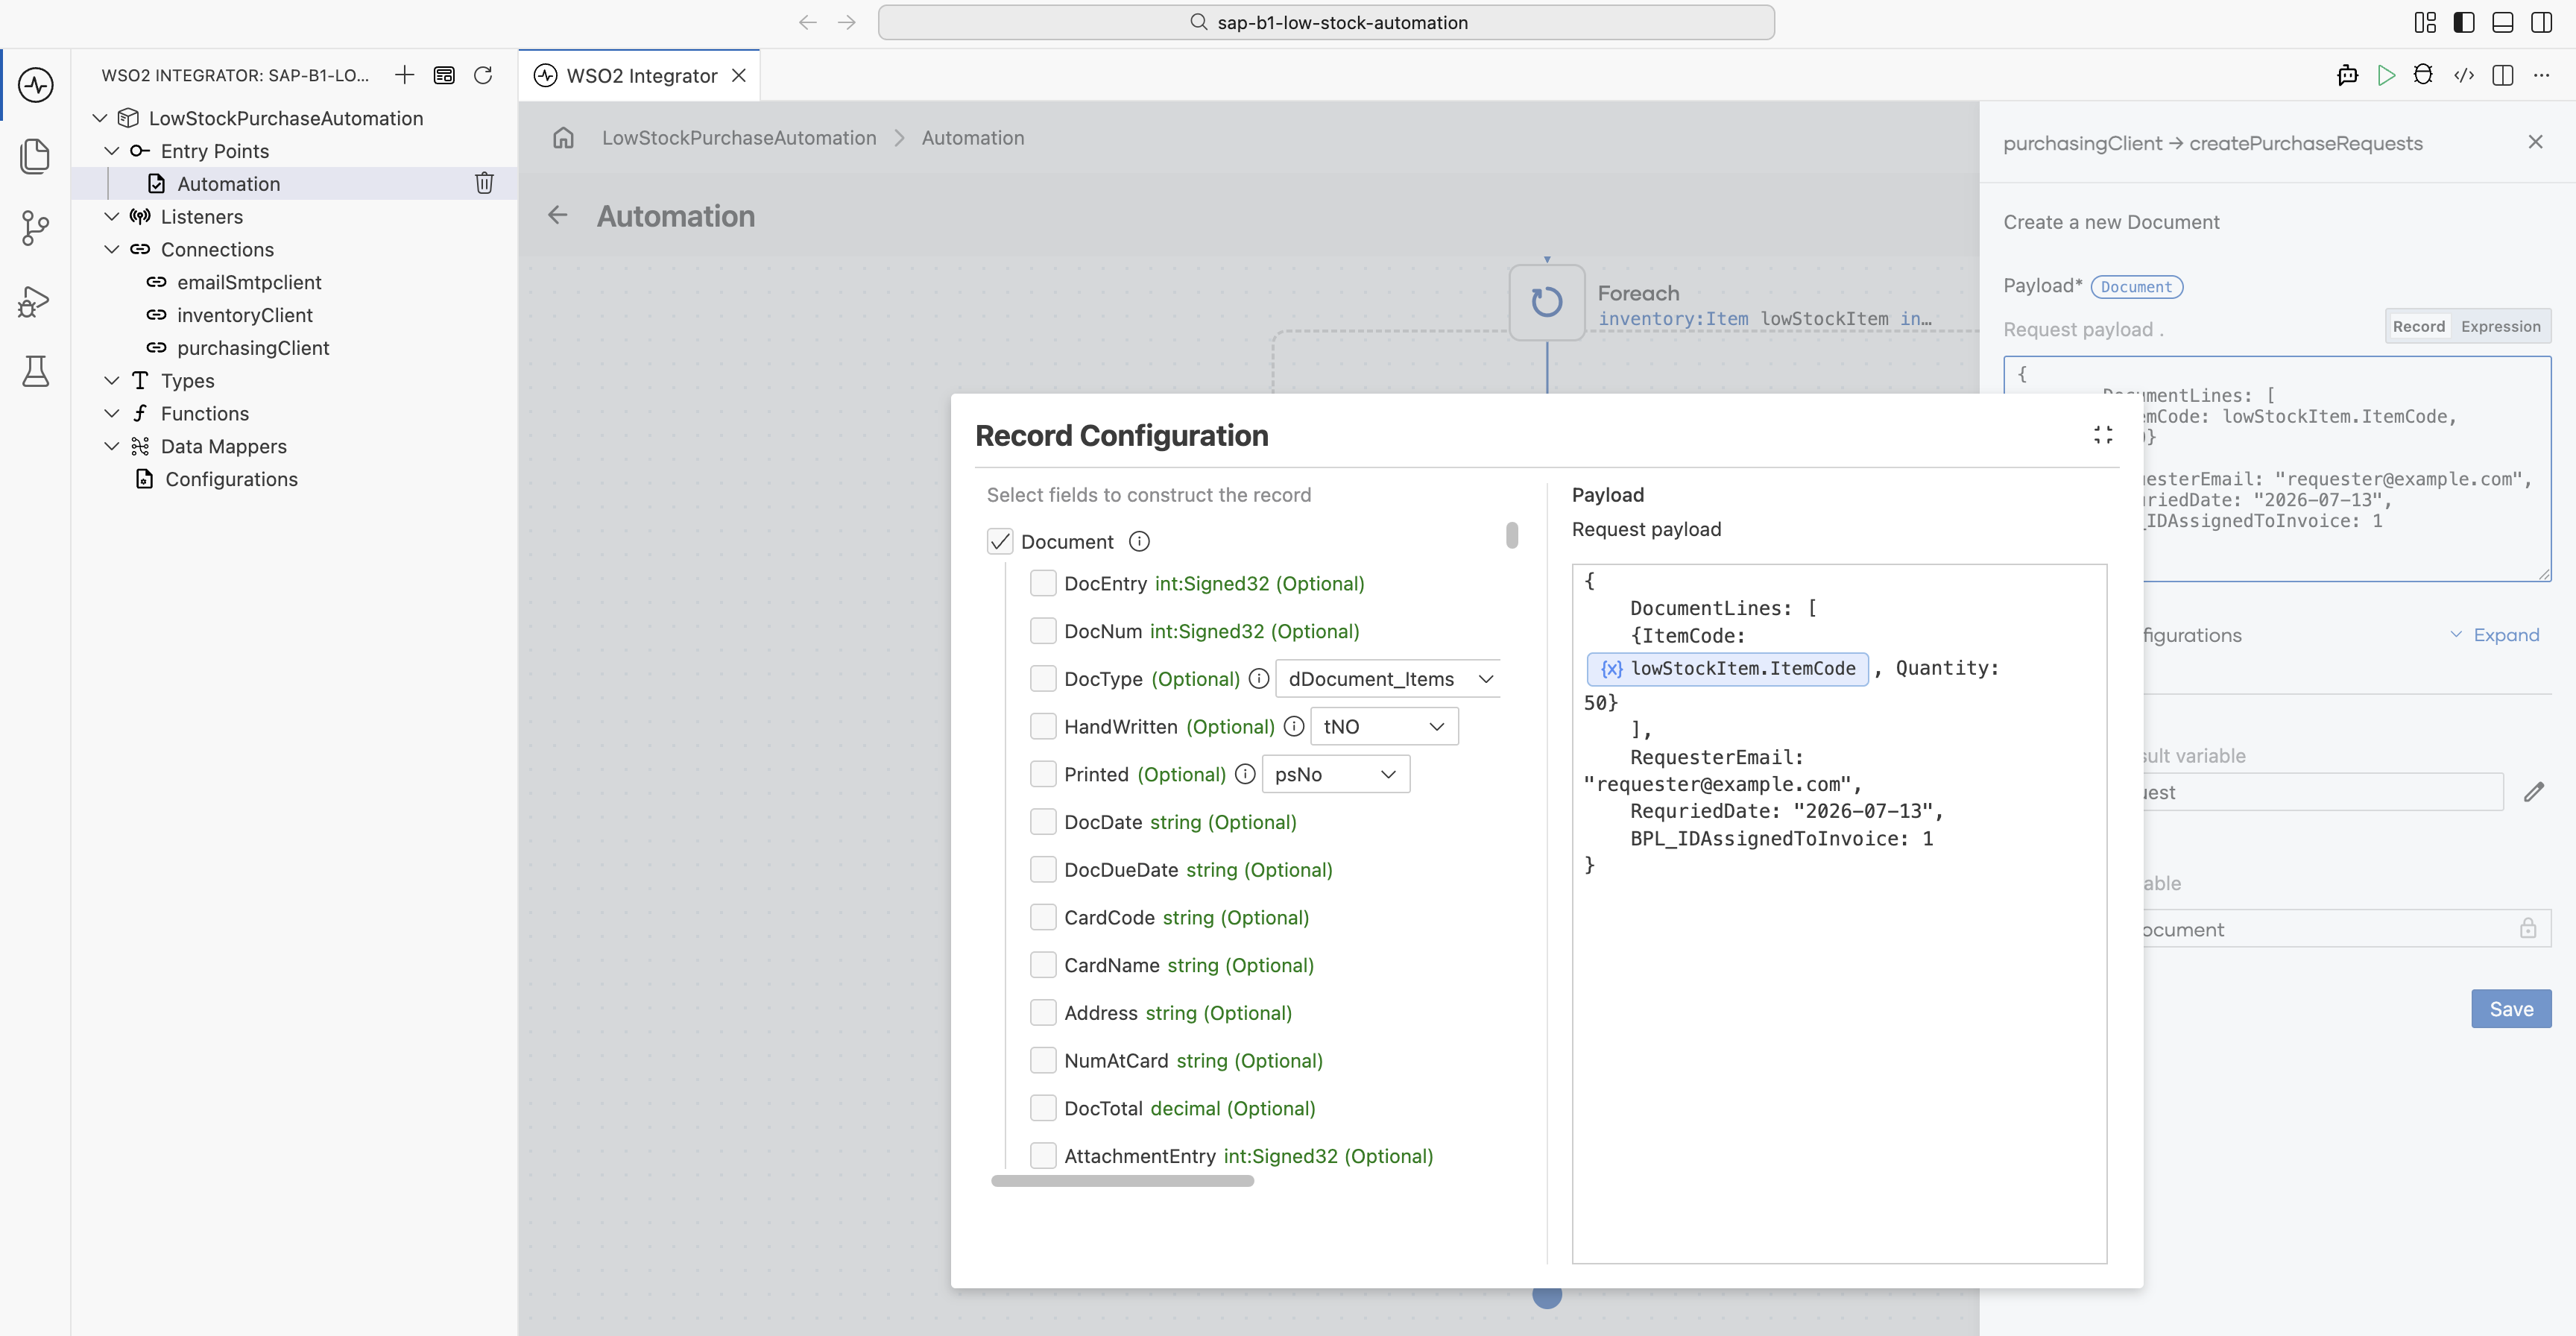Screen dimensions: 2576x1336
Task: Open Configurations in project tree
Action: point(231,479)
